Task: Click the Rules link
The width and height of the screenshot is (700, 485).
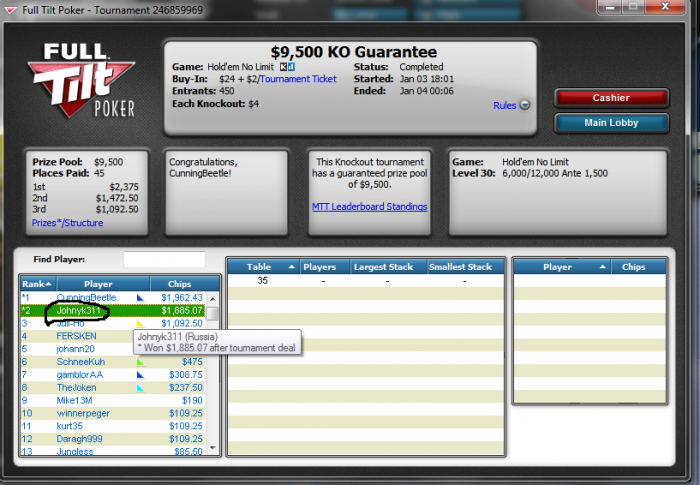Action: [x=504, y=105]
